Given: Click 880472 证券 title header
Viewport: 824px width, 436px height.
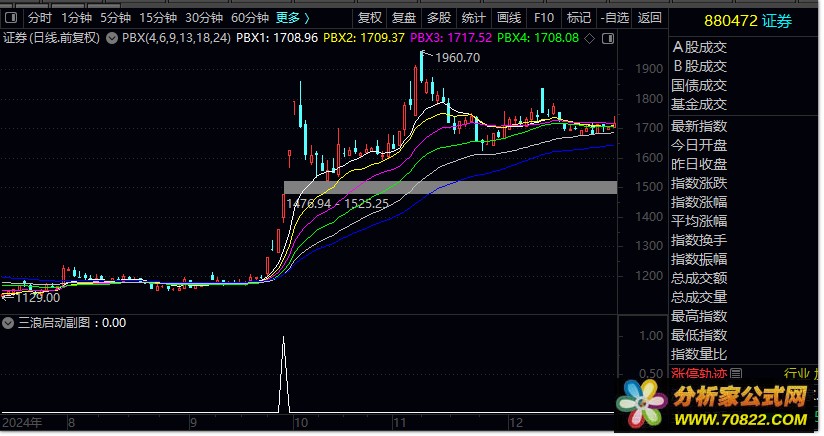Looking at the screenshot, I should tap(748, 22).
